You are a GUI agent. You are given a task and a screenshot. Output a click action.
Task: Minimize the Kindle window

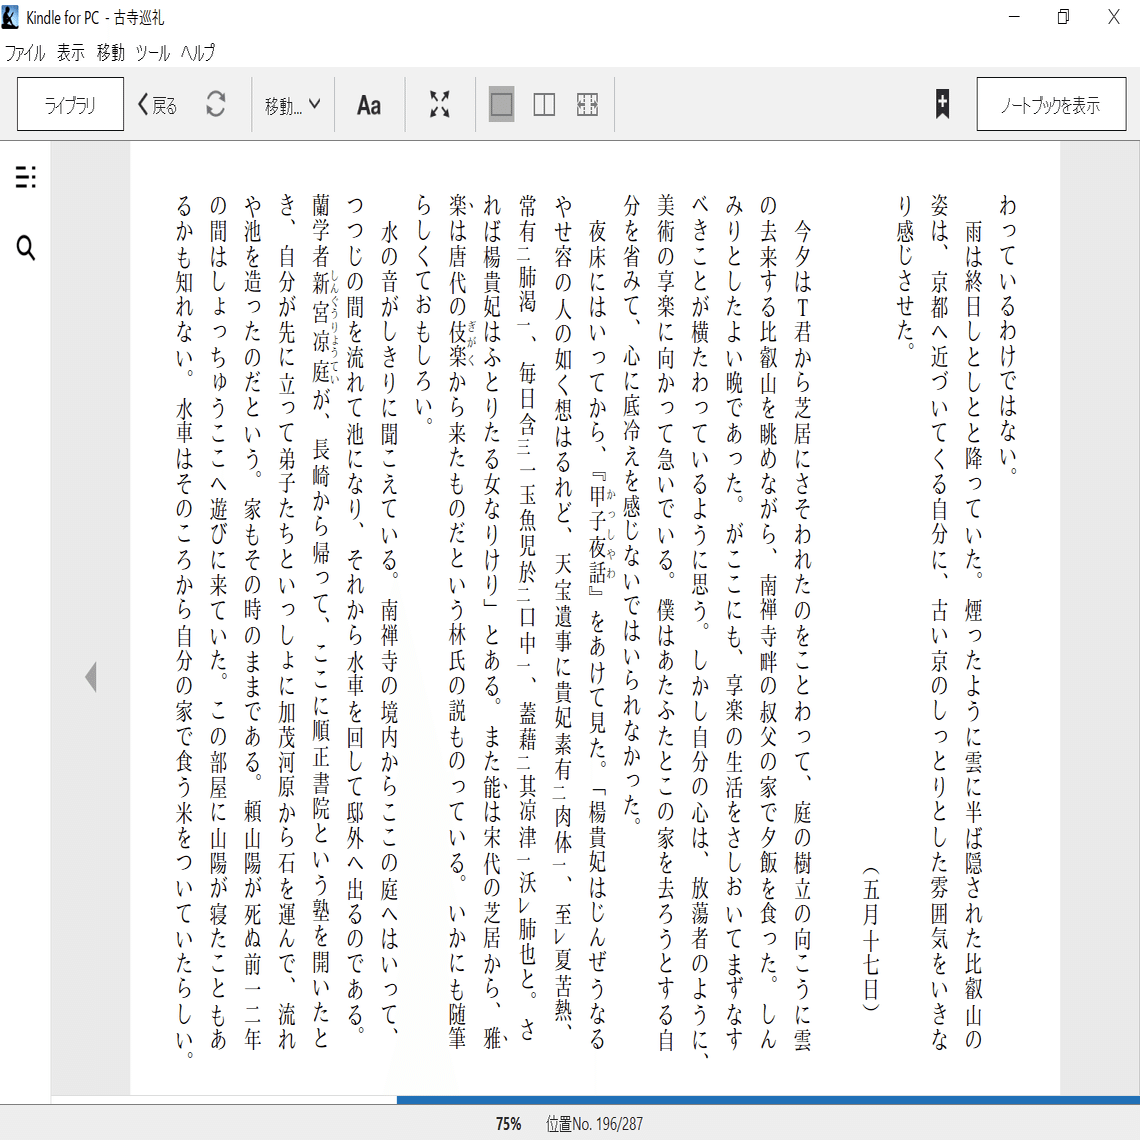pyautogui.click(x=1014, y=17)
